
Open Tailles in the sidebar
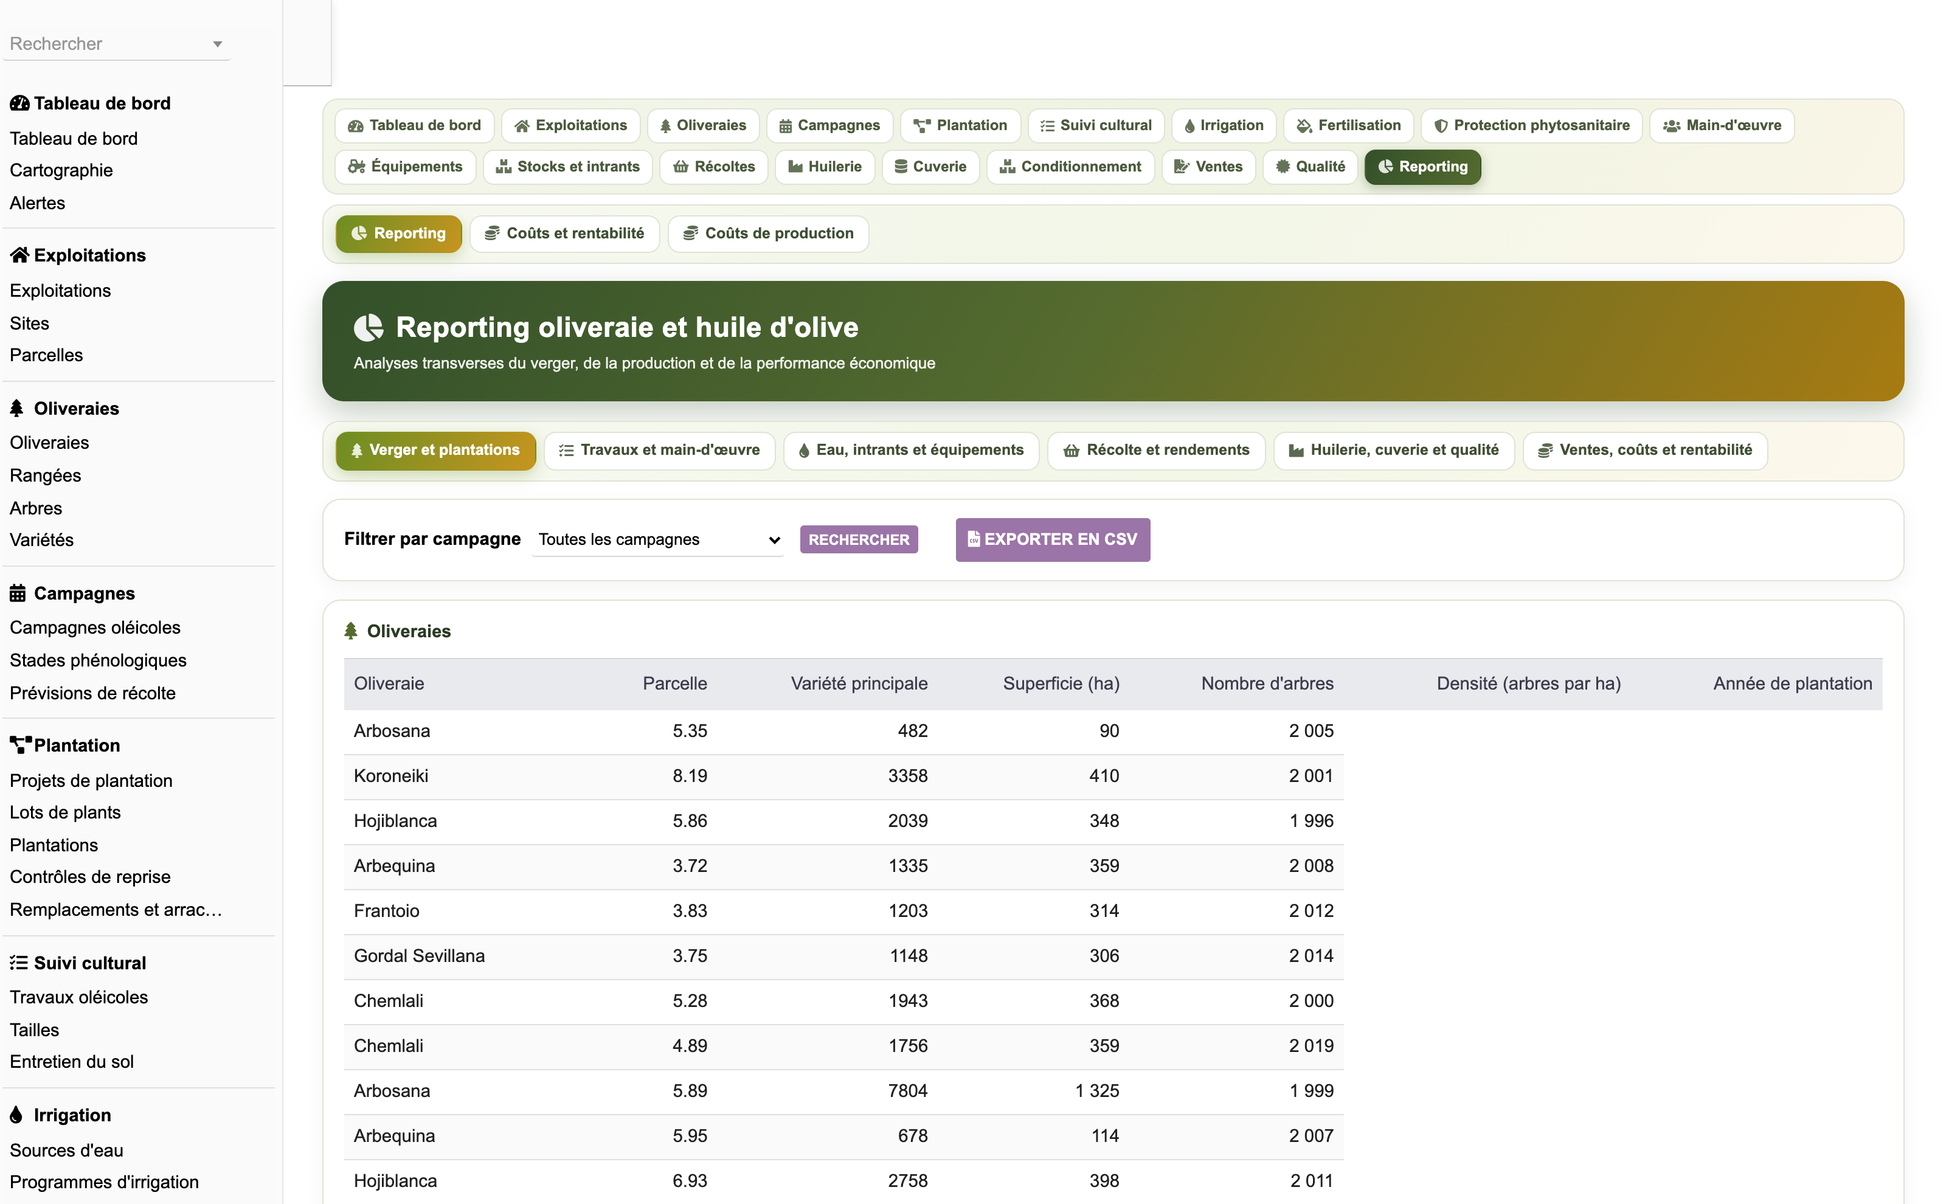[34, 1030]
